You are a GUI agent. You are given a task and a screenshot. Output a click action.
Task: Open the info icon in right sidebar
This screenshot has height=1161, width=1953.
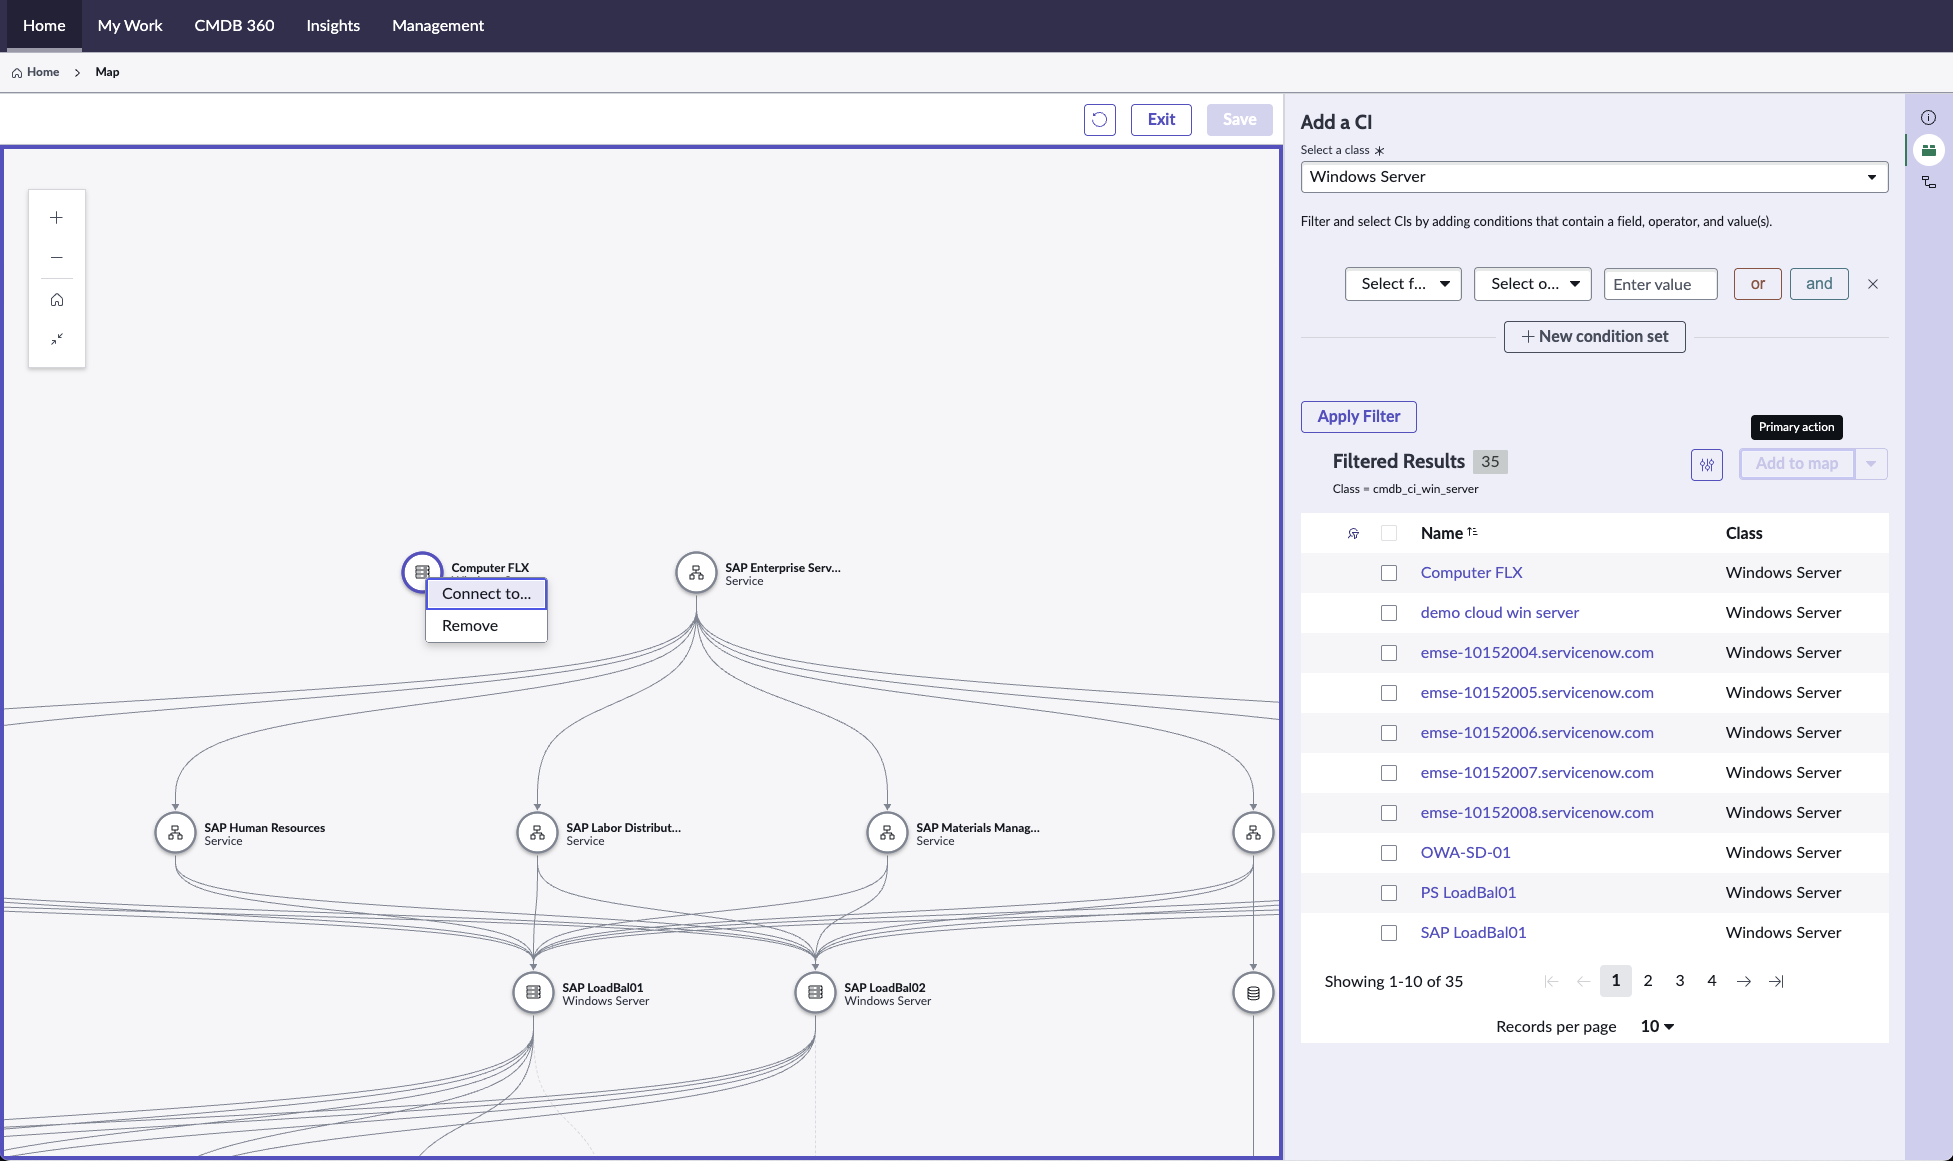click(1928, 118)
